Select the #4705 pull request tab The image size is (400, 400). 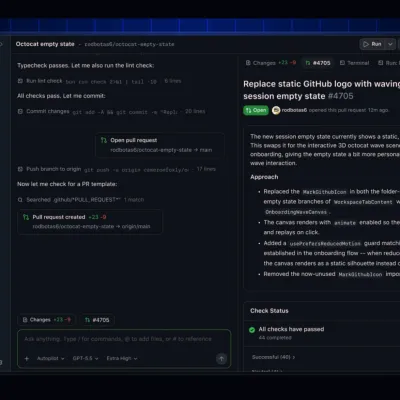(318, 63)
